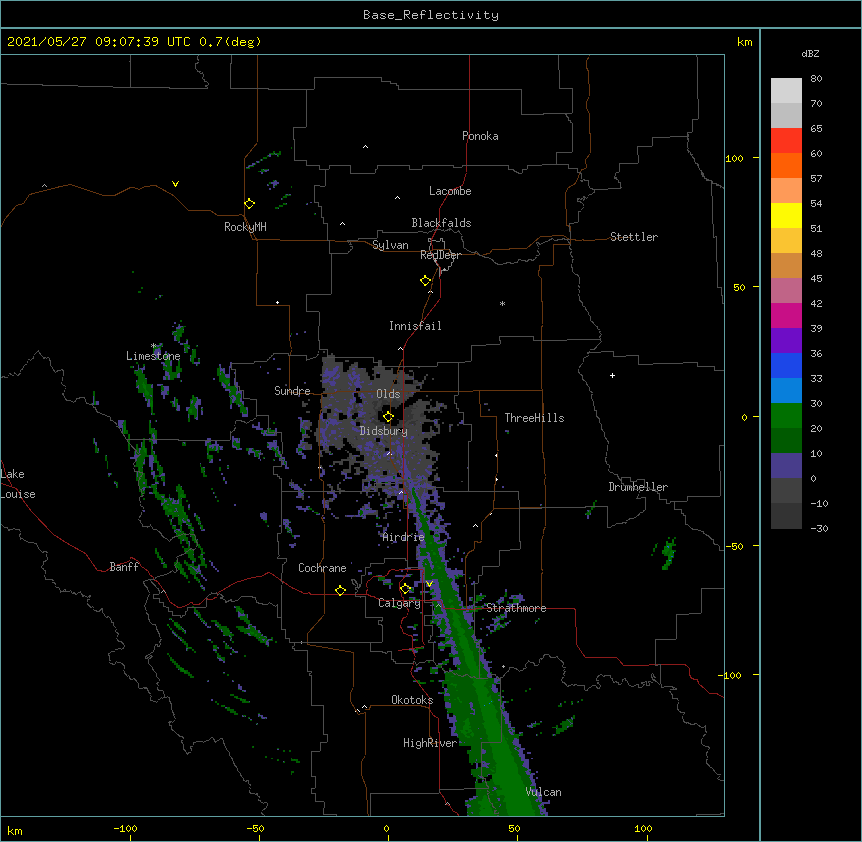Click the yellow V marker northwest of RockyMH
Image resolution: width=862 pixels, height=842 pixels.
click(x=175, y=184)
